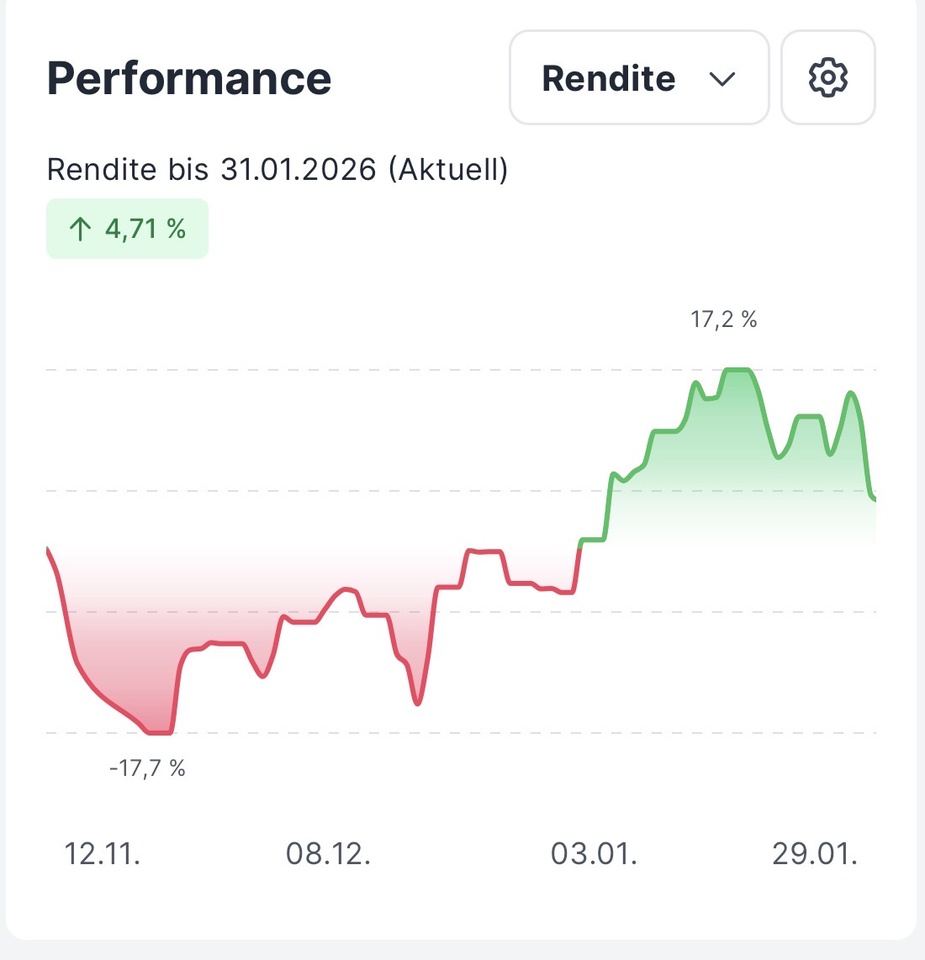Select the 08.12. date on the axis
Viewport: 925px width, 960px height.
tap(329, 854)
